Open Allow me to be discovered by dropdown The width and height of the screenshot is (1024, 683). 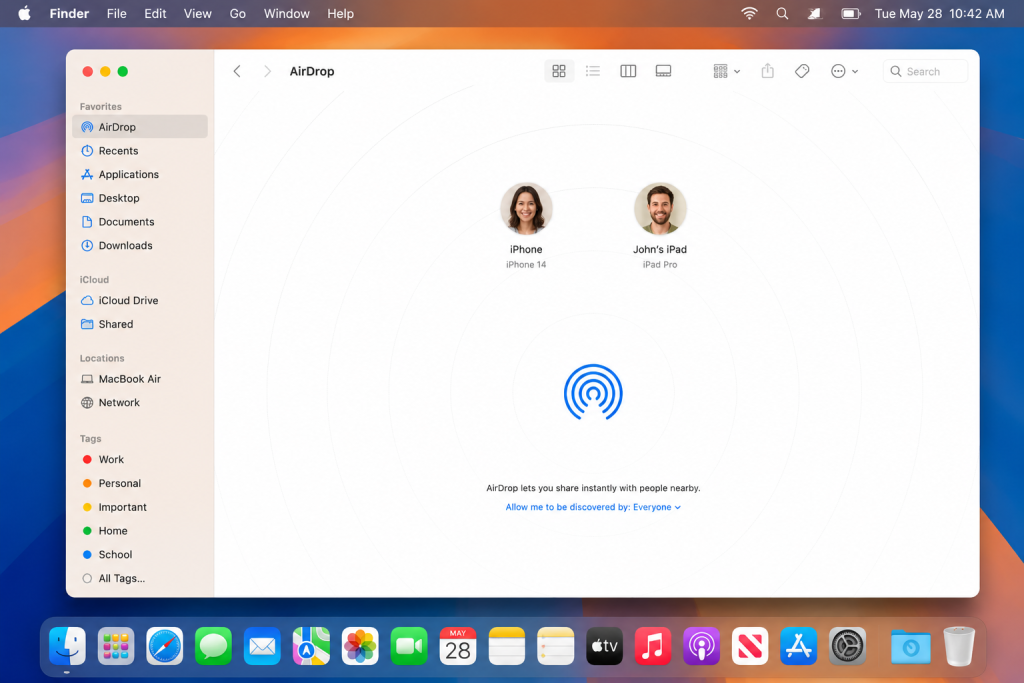click(593, 507)
